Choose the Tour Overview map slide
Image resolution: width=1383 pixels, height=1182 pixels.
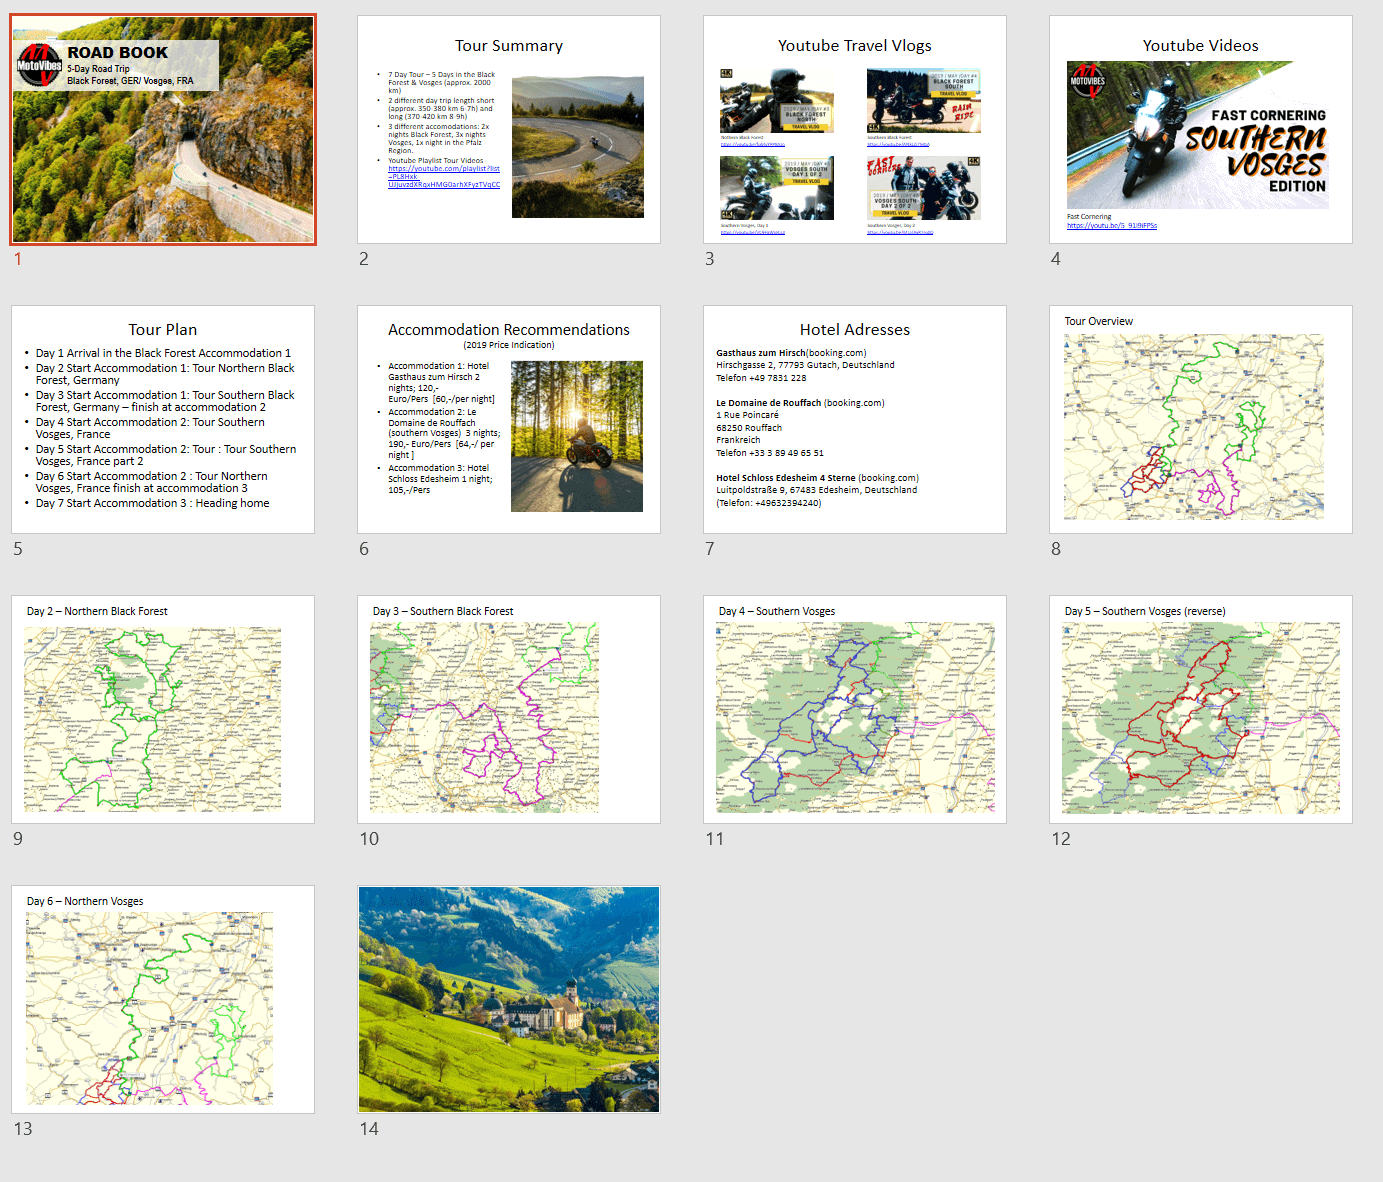pos(1200,420)
